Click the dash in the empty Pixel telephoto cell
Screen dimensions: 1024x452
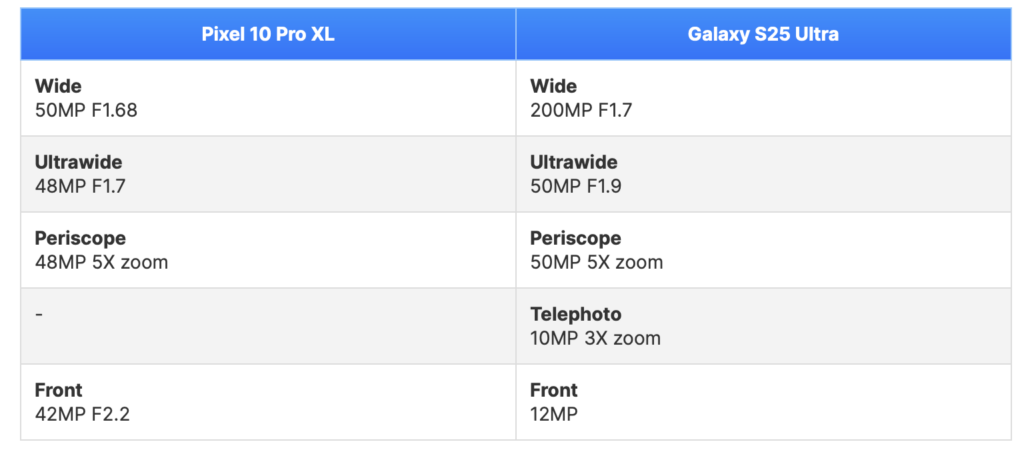point(39,315)
